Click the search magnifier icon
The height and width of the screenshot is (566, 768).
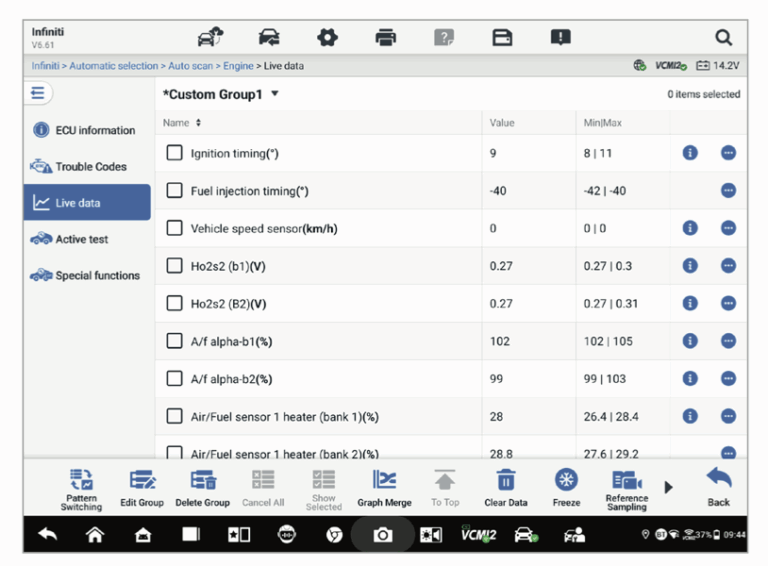coord(723,38)
